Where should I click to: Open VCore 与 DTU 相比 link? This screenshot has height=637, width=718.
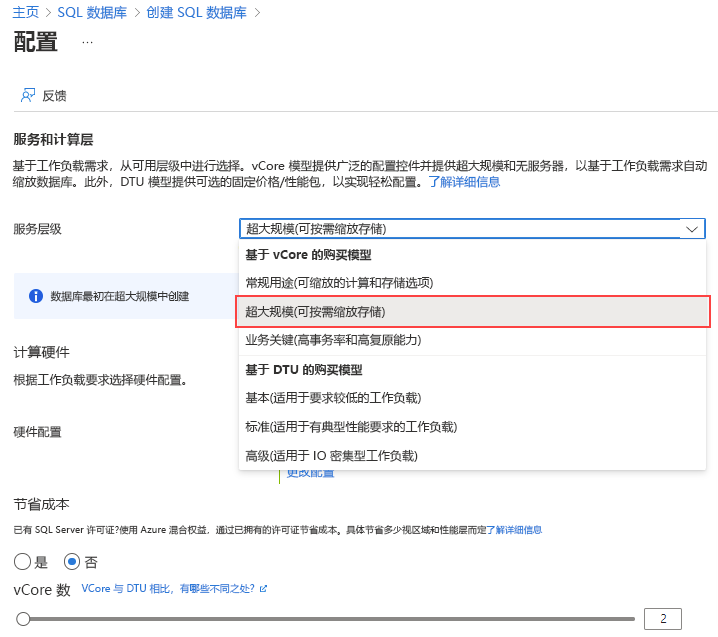[x=168, y=588]
